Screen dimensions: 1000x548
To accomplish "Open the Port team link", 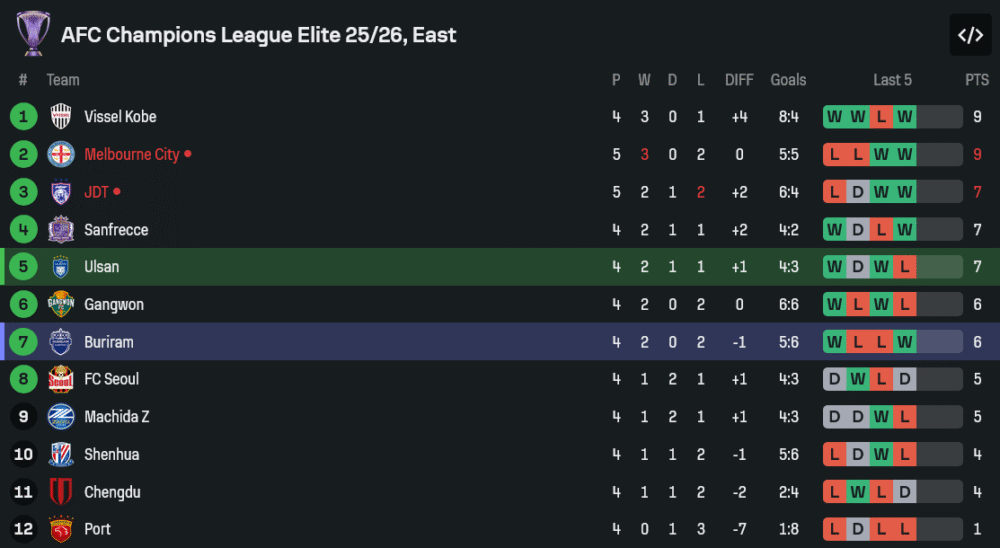I will 97,529.
